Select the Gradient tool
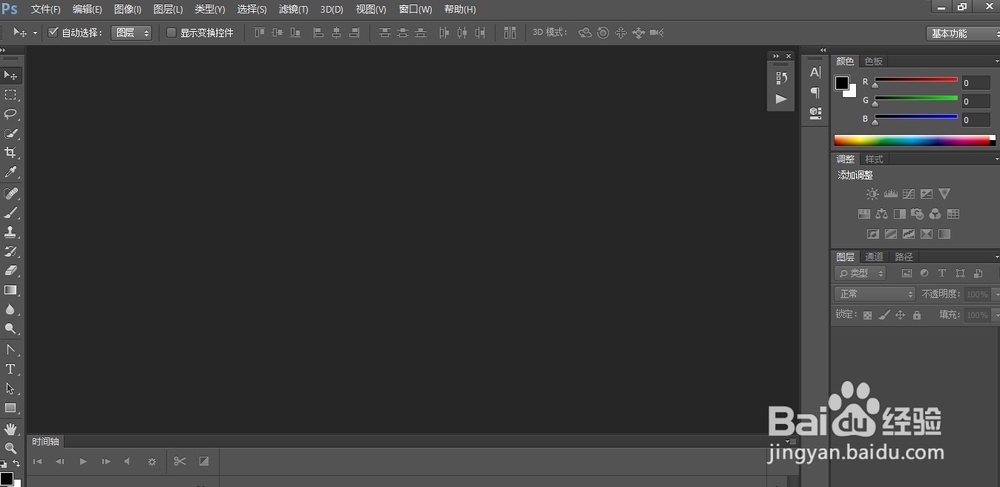 tap(10, 290)
